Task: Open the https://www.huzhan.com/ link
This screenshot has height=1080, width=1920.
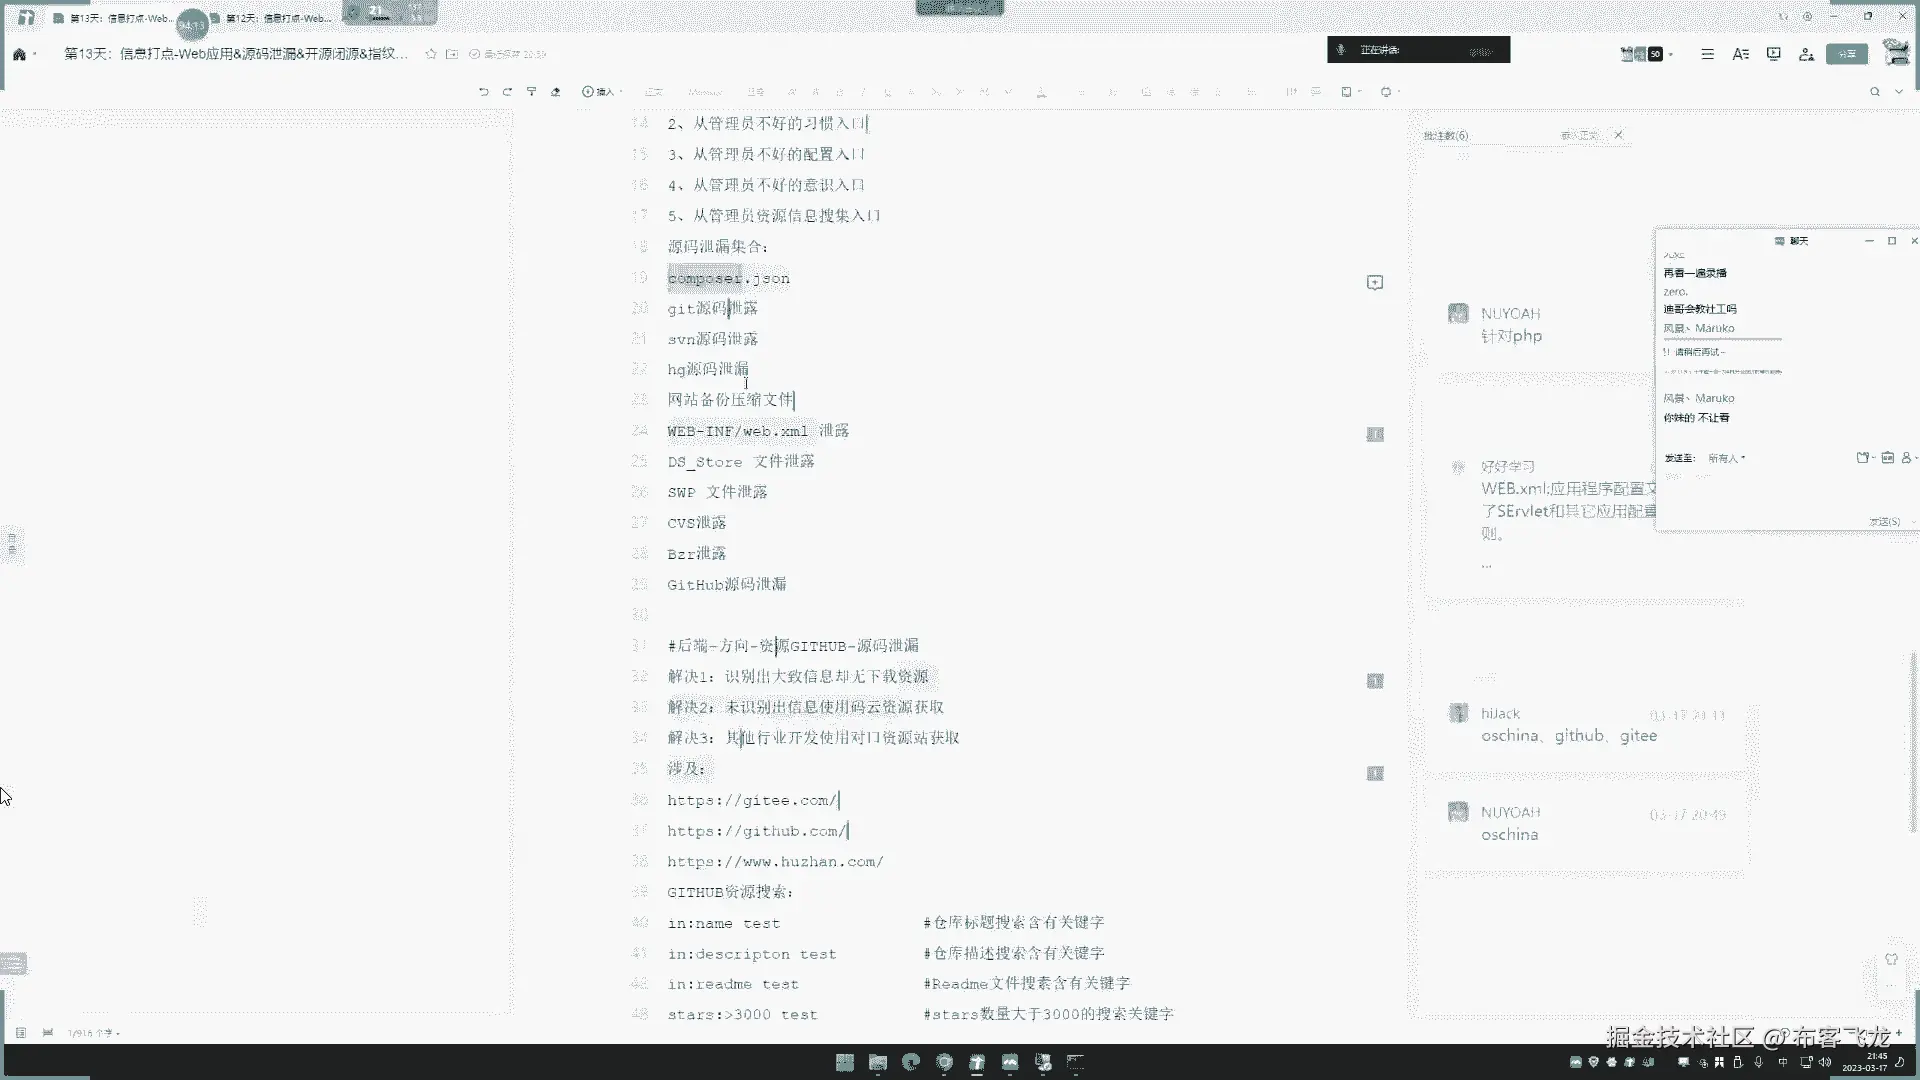Action: [x=775, y=861]
